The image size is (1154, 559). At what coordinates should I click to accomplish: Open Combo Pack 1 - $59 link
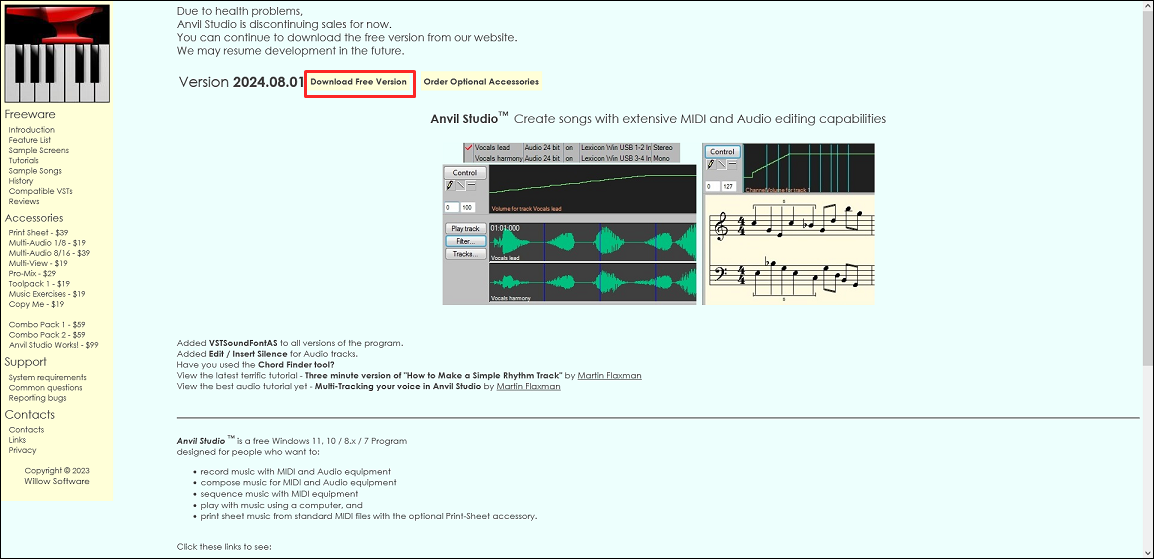point(47,324)
